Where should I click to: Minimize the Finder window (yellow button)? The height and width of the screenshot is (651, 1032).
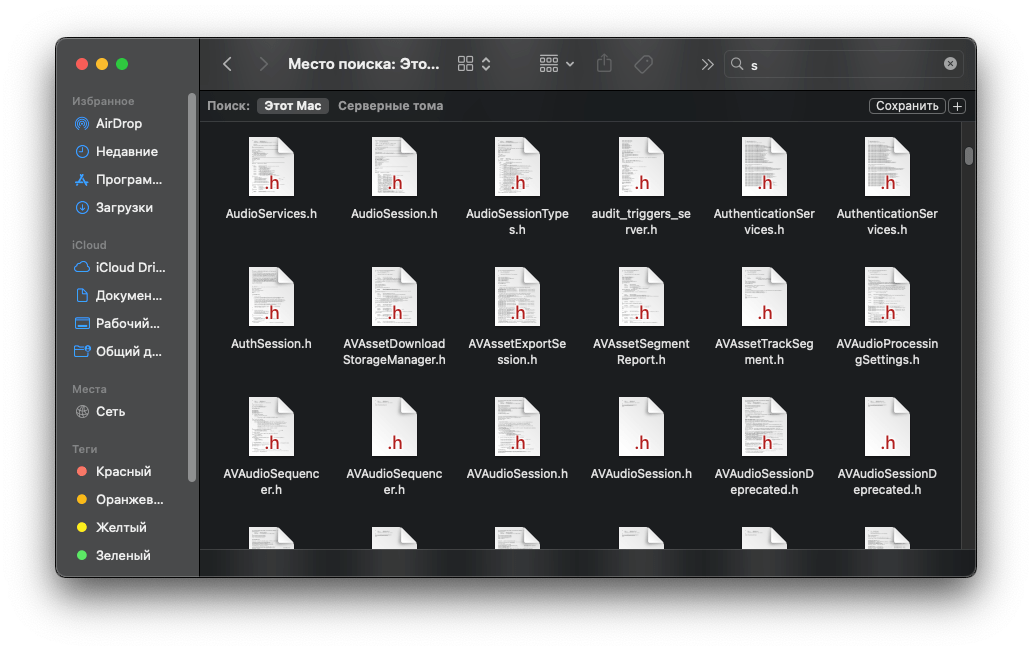pyautogui.click(x=102, y=64)
